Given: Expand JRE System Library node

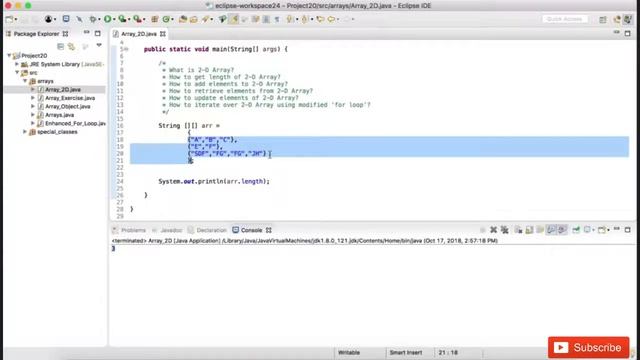Looking at the screenshot, I should (17, 64).
